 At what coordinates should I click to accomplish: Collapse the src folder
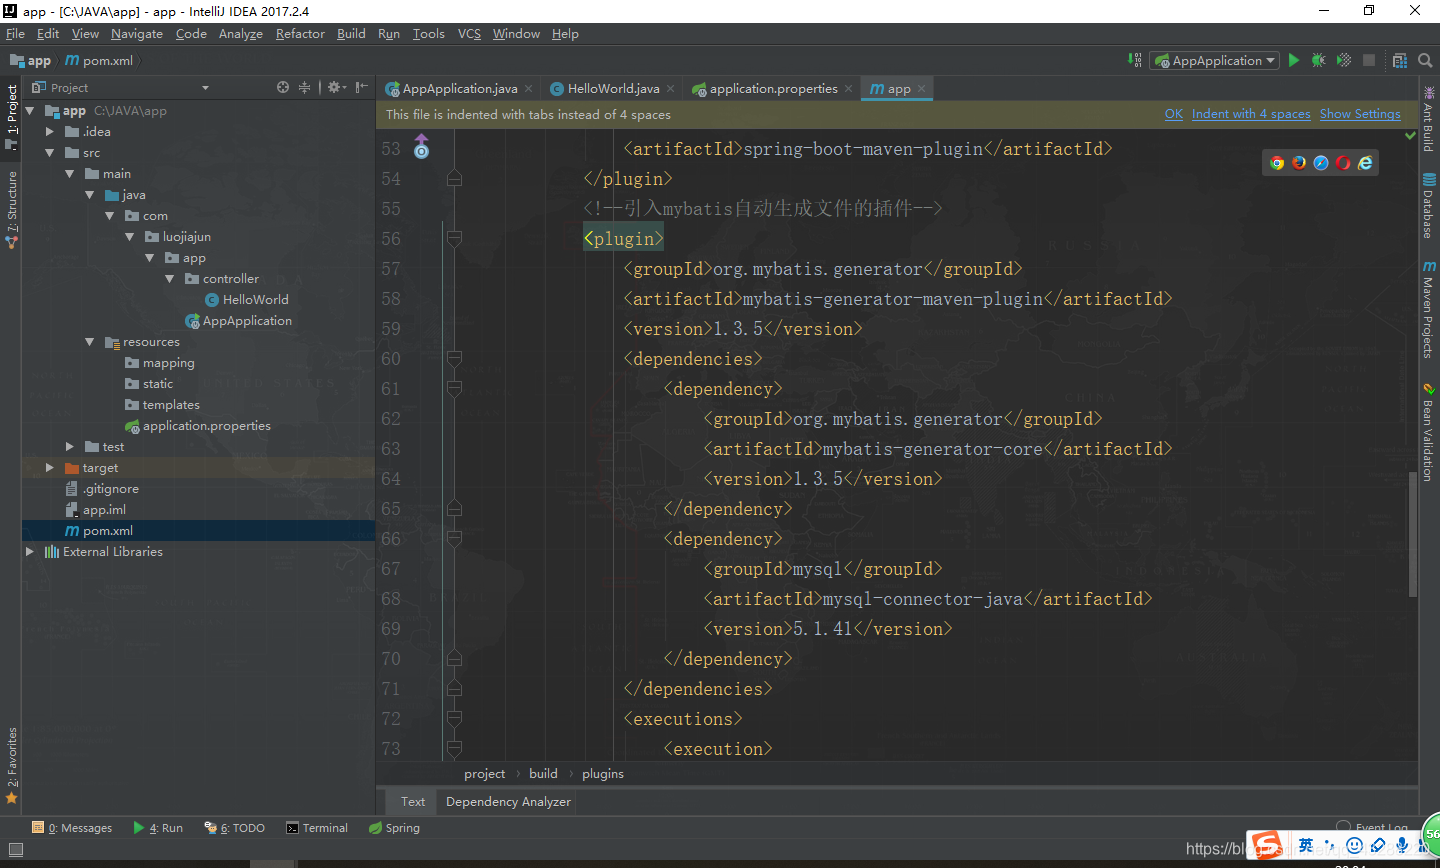(x=50, y=152)
